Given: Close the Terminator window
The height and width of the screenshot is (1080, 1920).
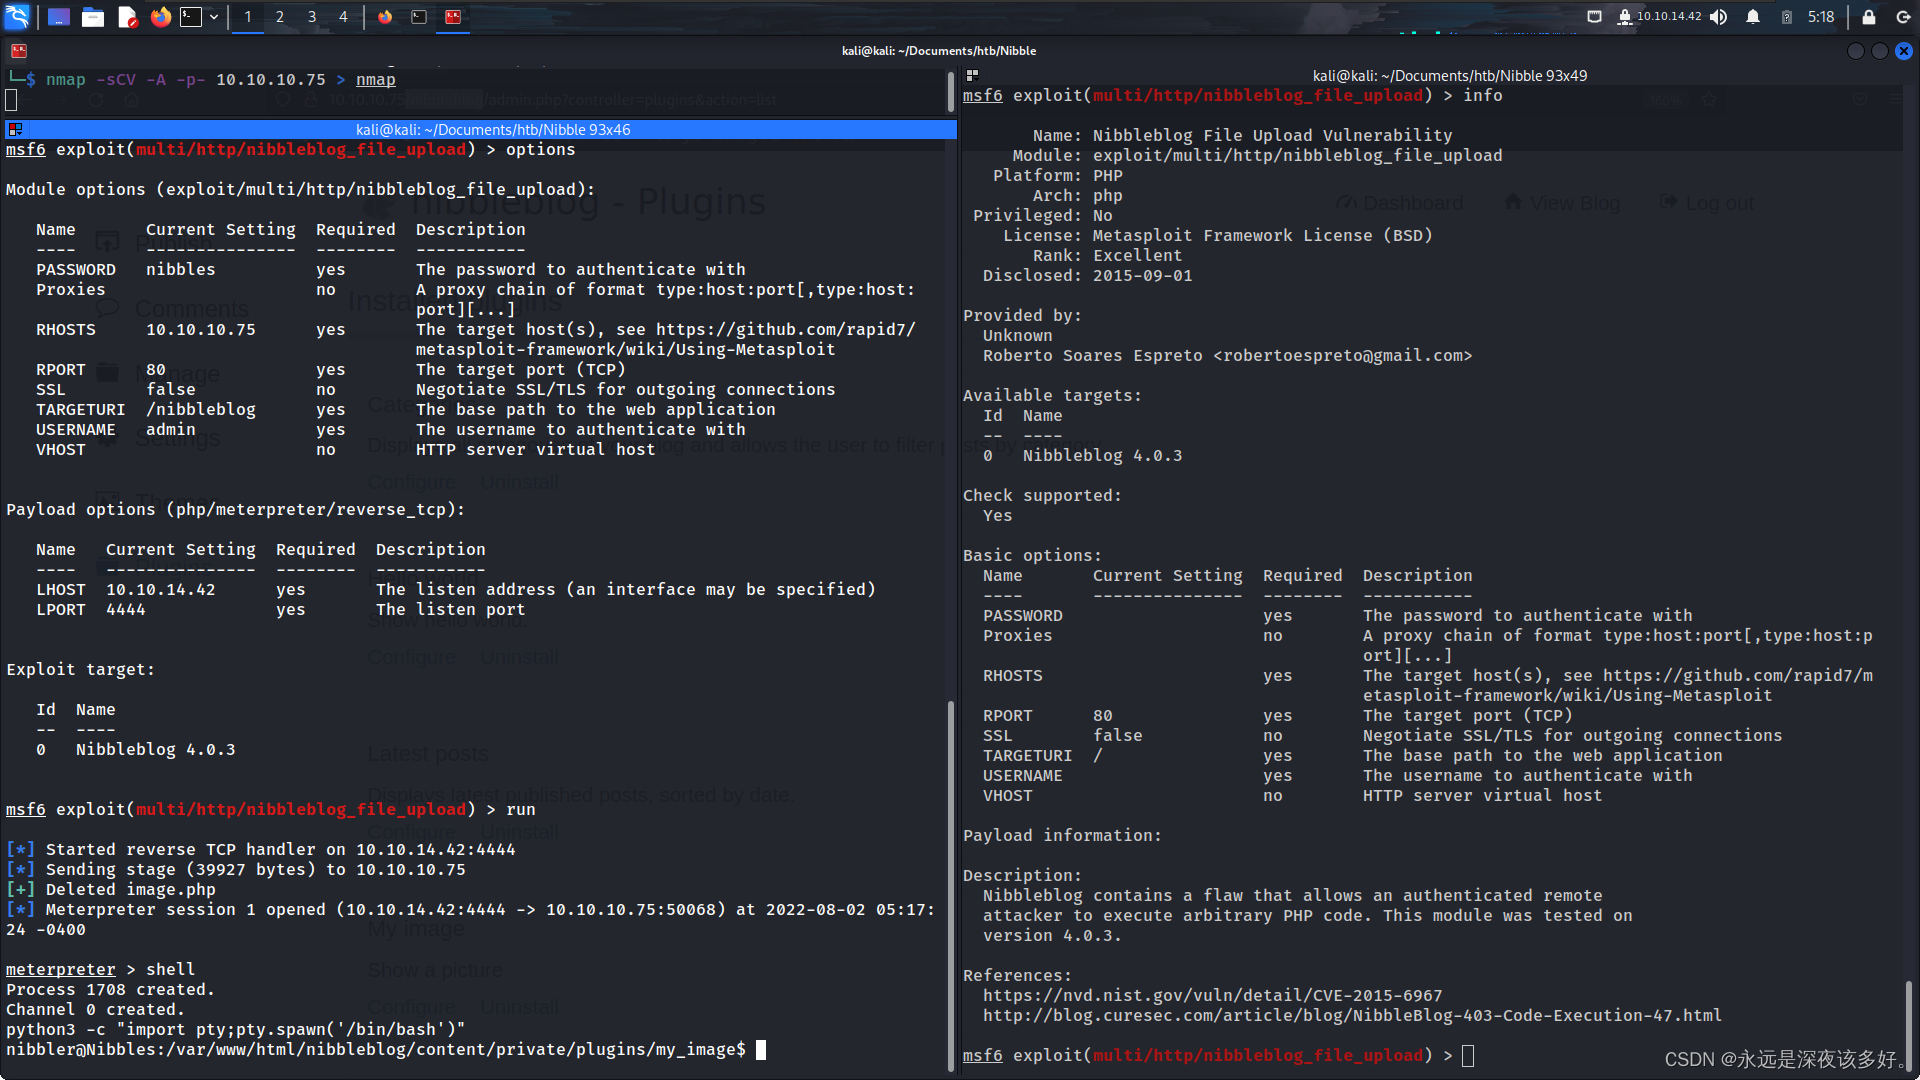Looking at the screenshot, I should point(1904,51).
